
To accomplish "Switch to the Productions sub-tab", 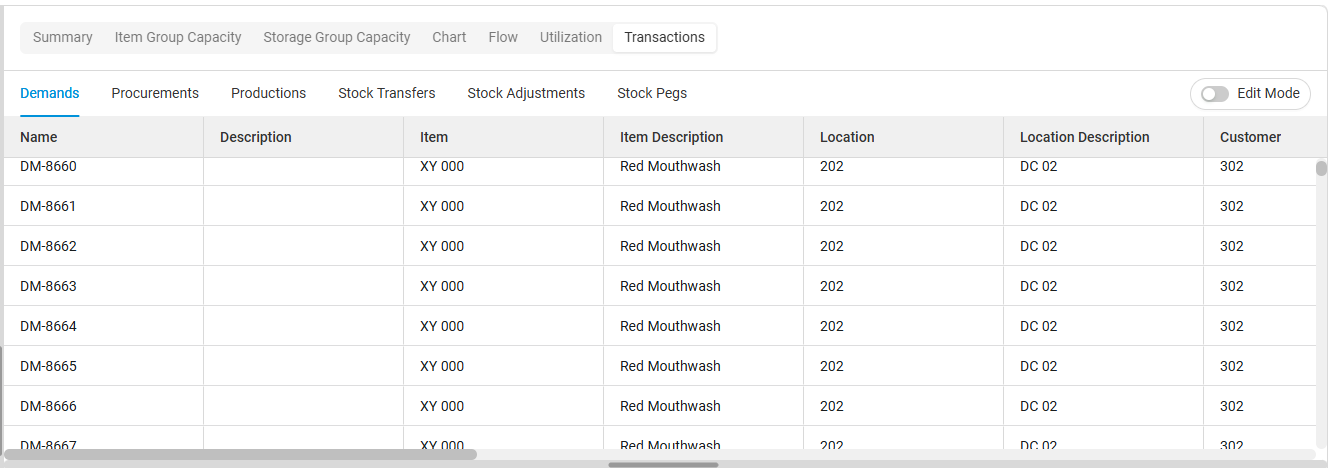I will point(268,94).
